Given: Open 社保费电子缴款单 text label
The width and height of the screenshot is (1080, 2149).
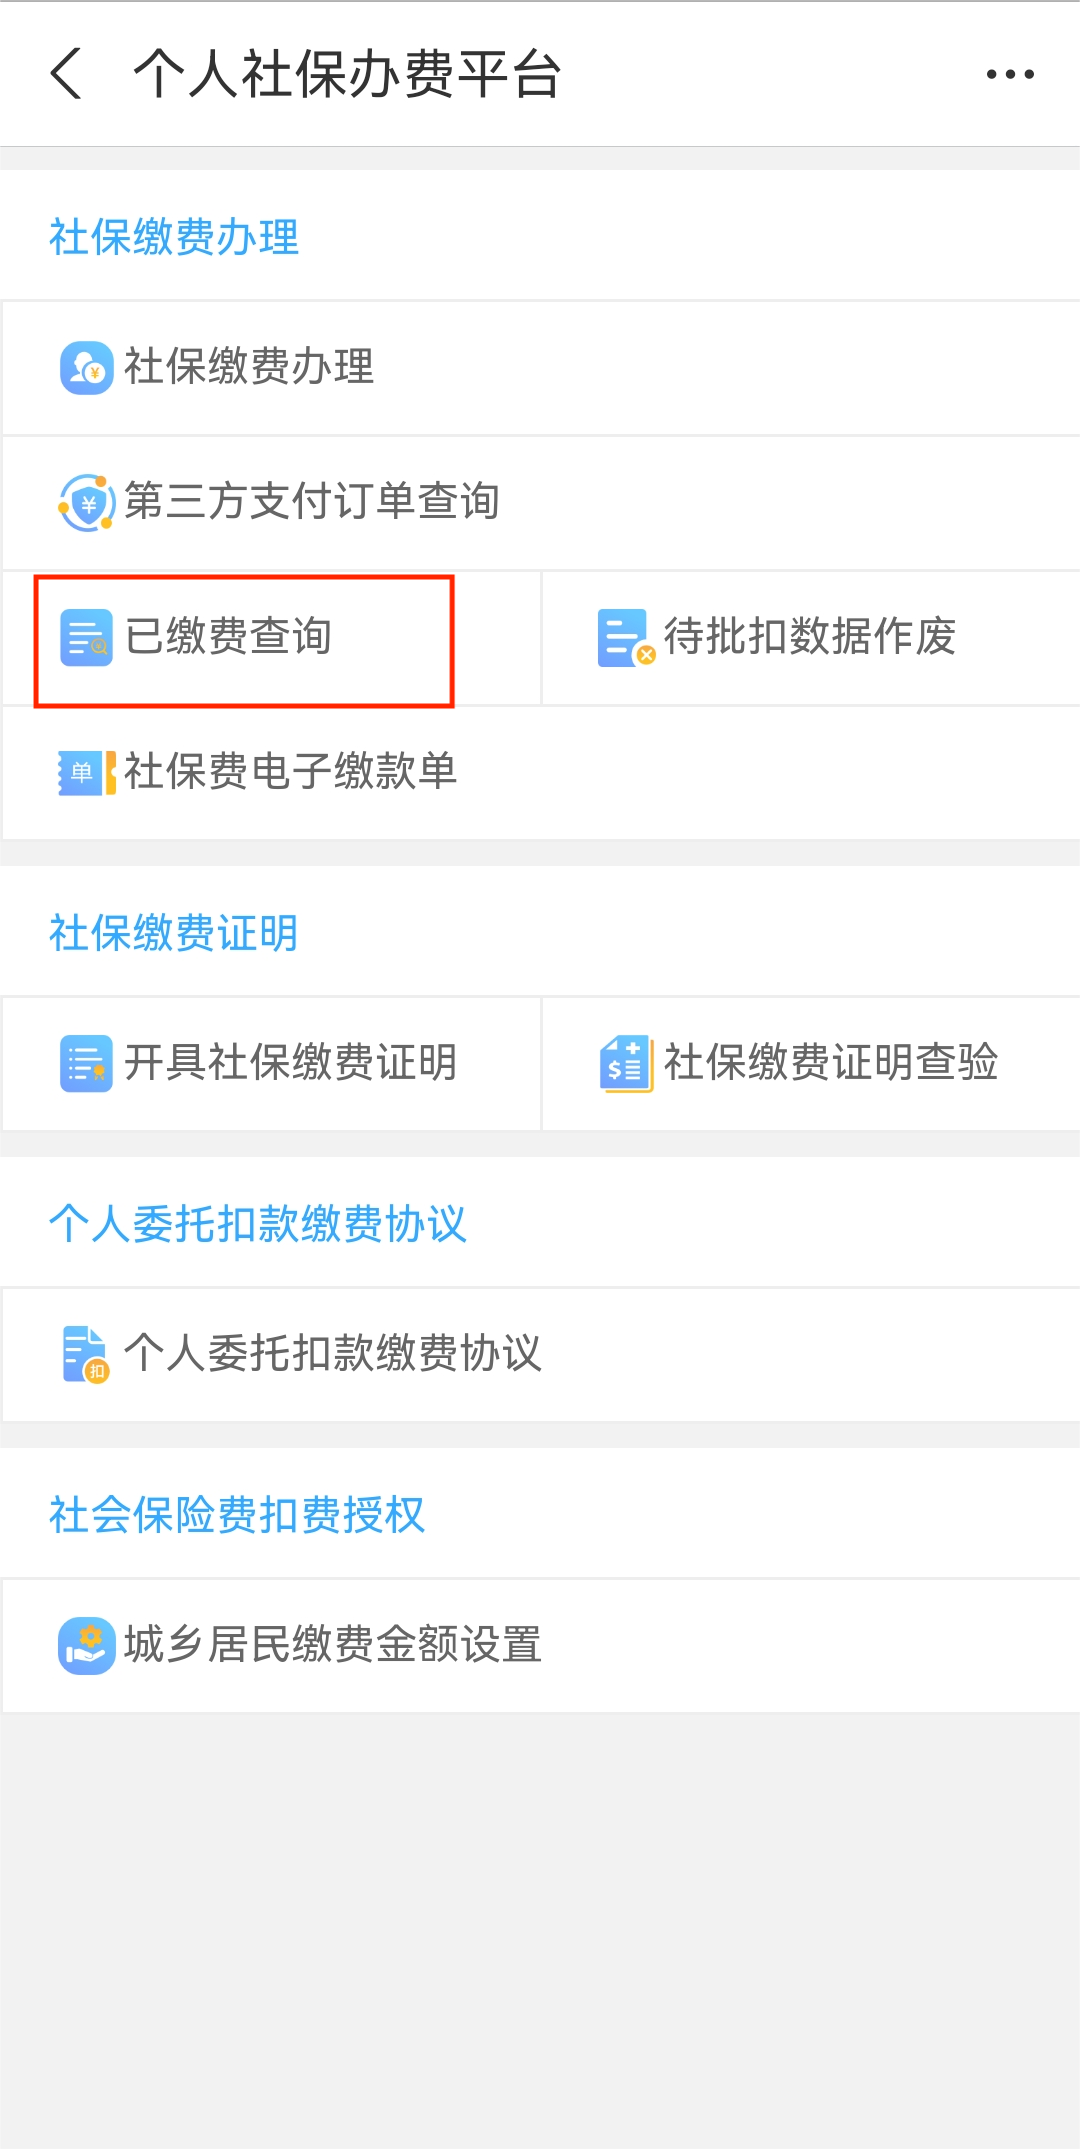Looking at the screenshot, I should coord(291,771).
